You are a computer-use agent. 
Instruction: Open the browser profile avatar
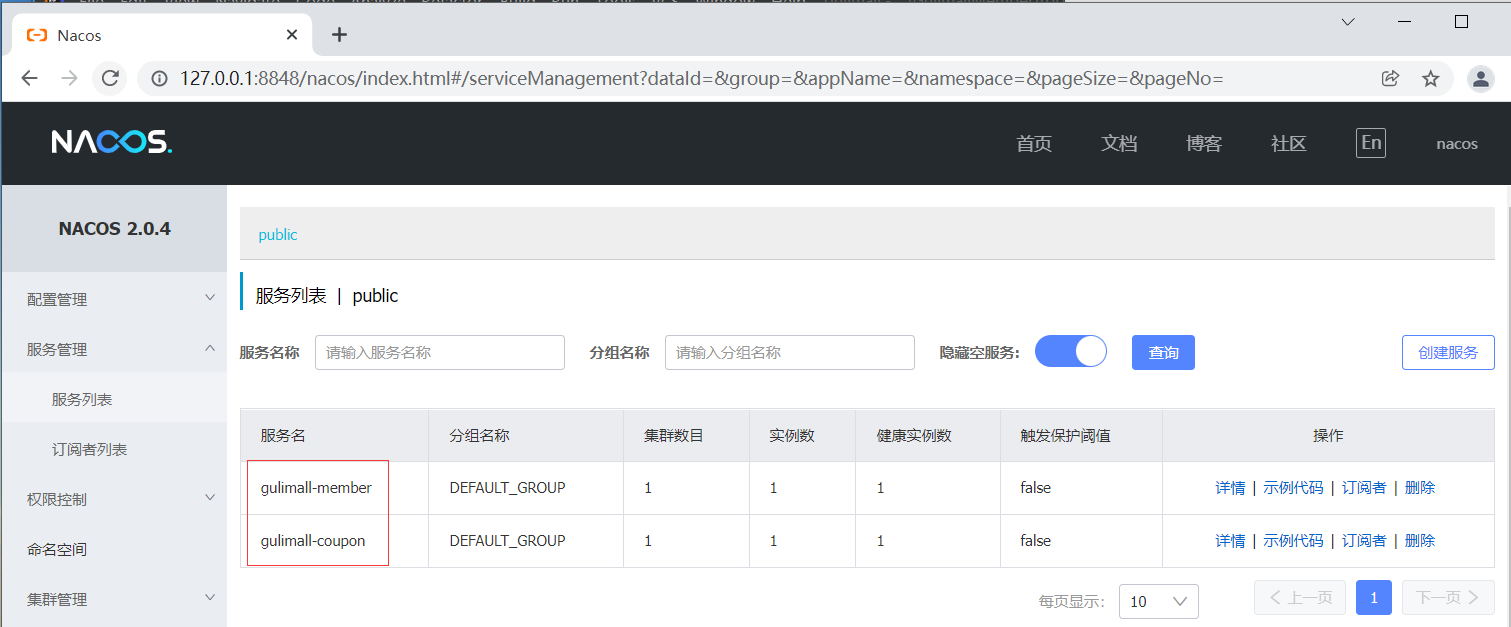point(1481,78)
